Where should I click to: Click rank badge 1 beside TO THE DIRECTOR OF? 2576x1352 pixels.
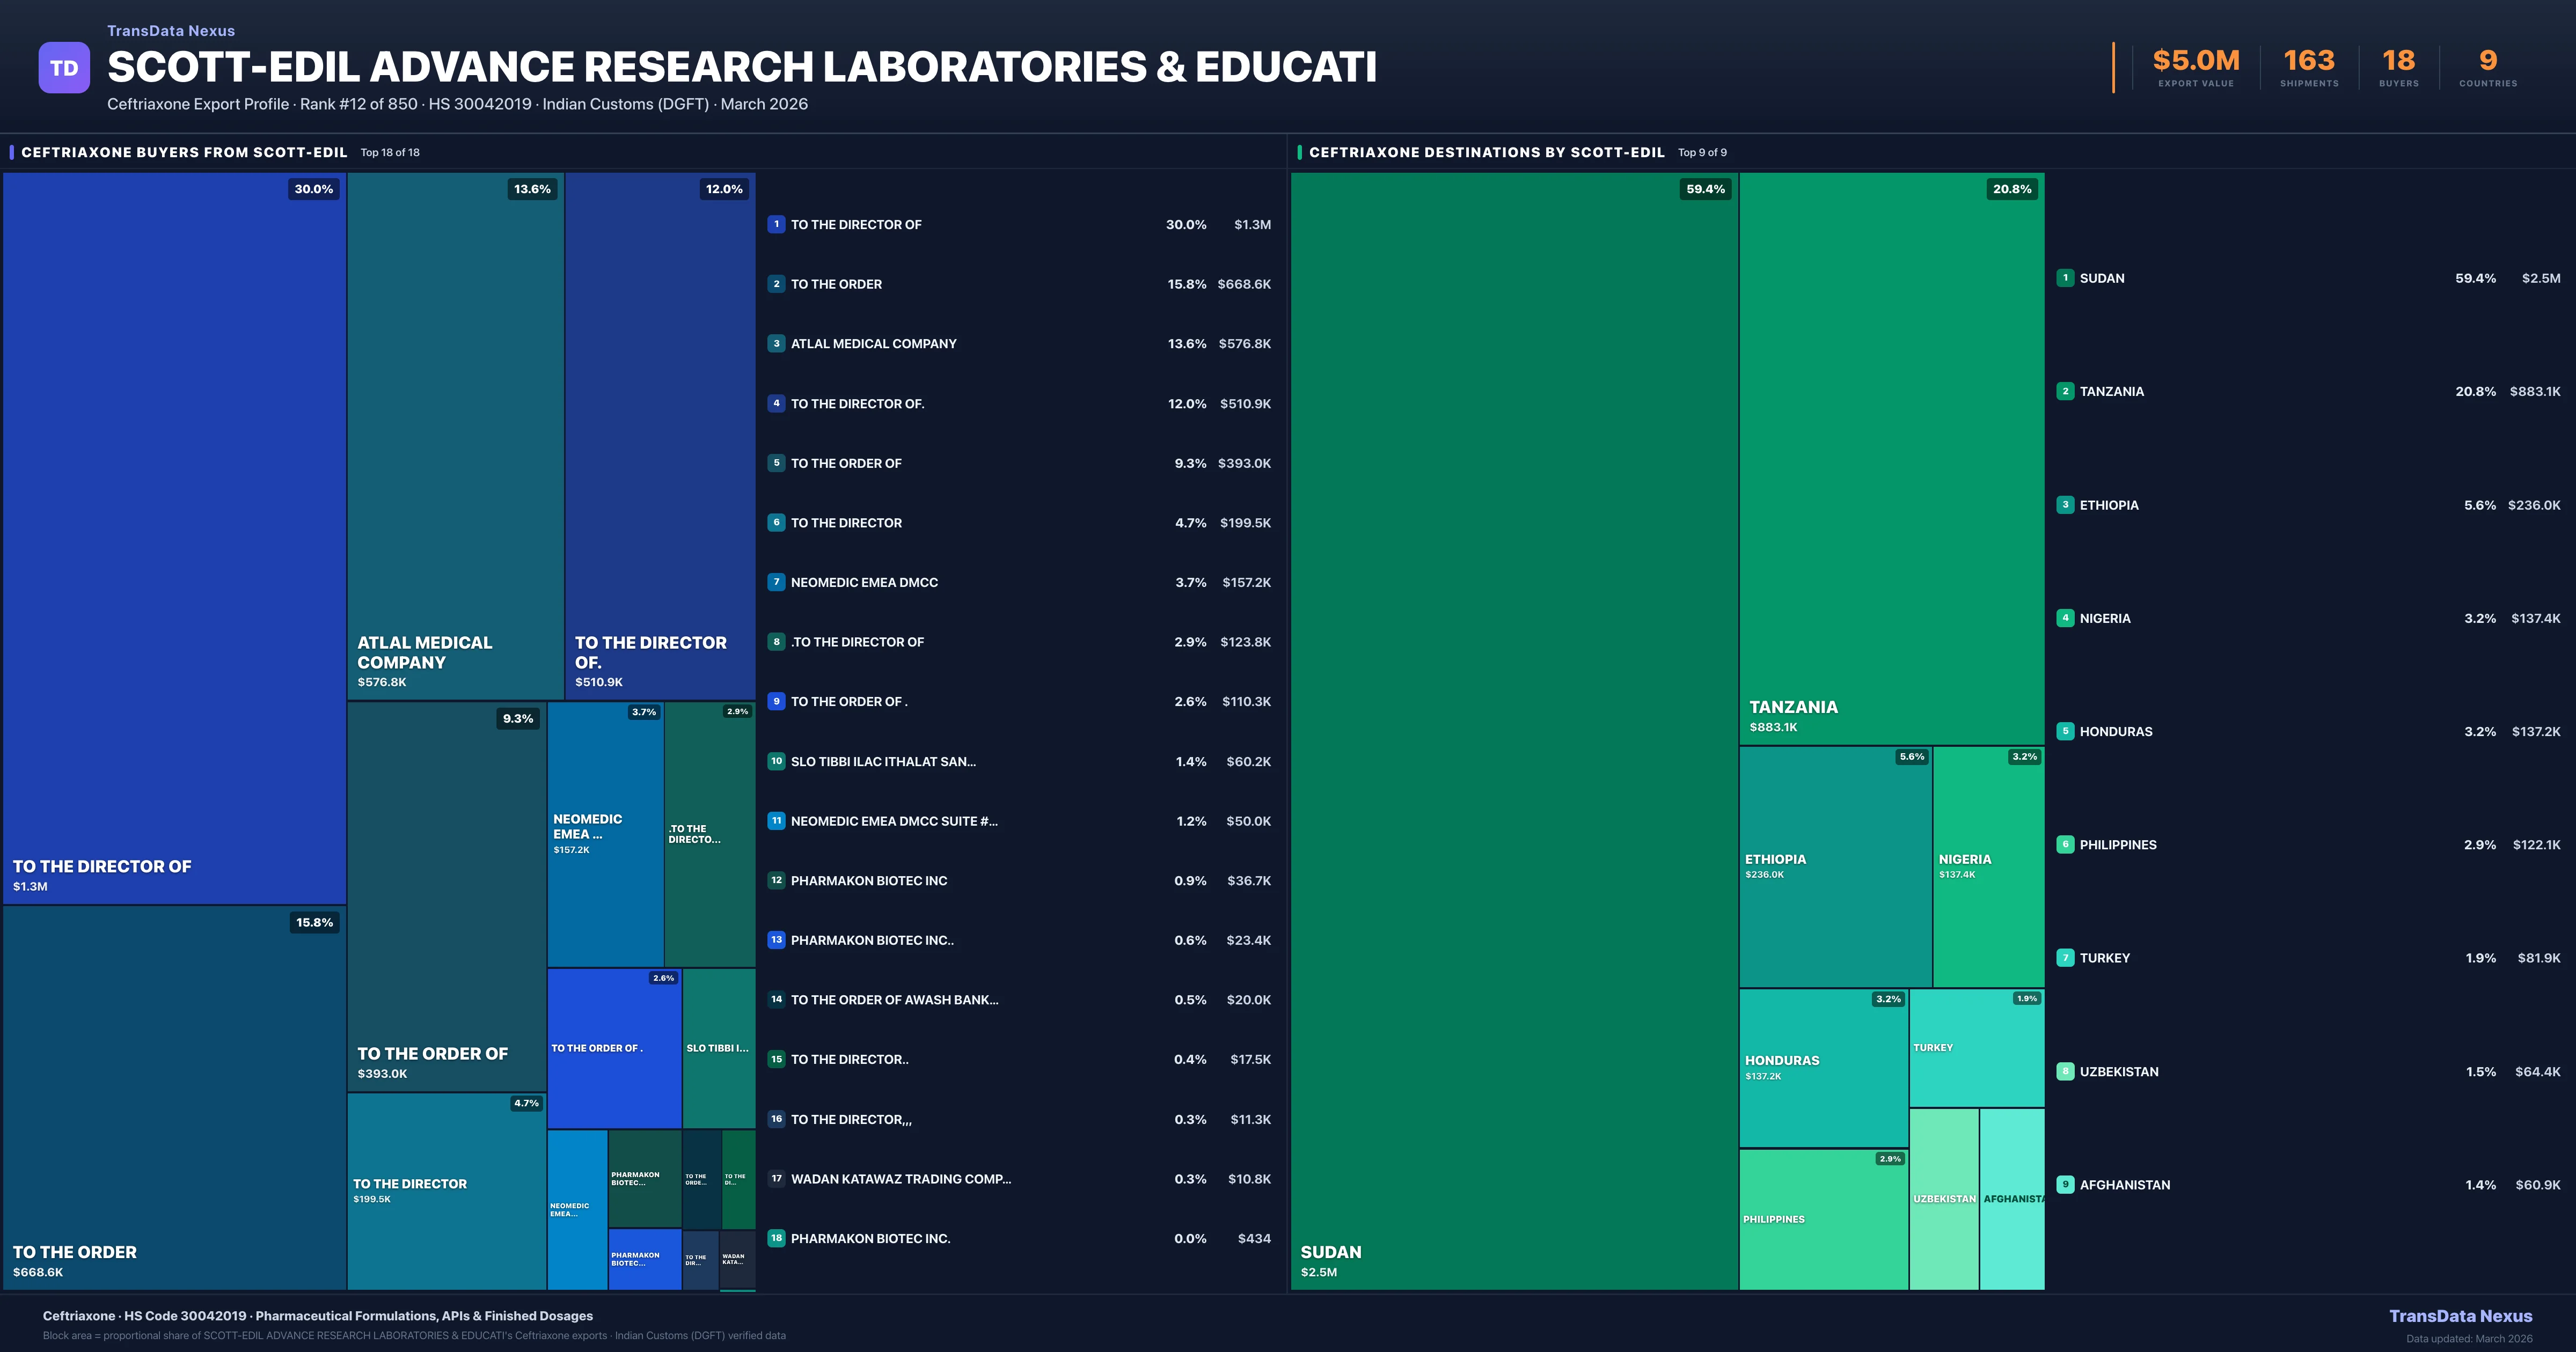(x=776, y=224)
